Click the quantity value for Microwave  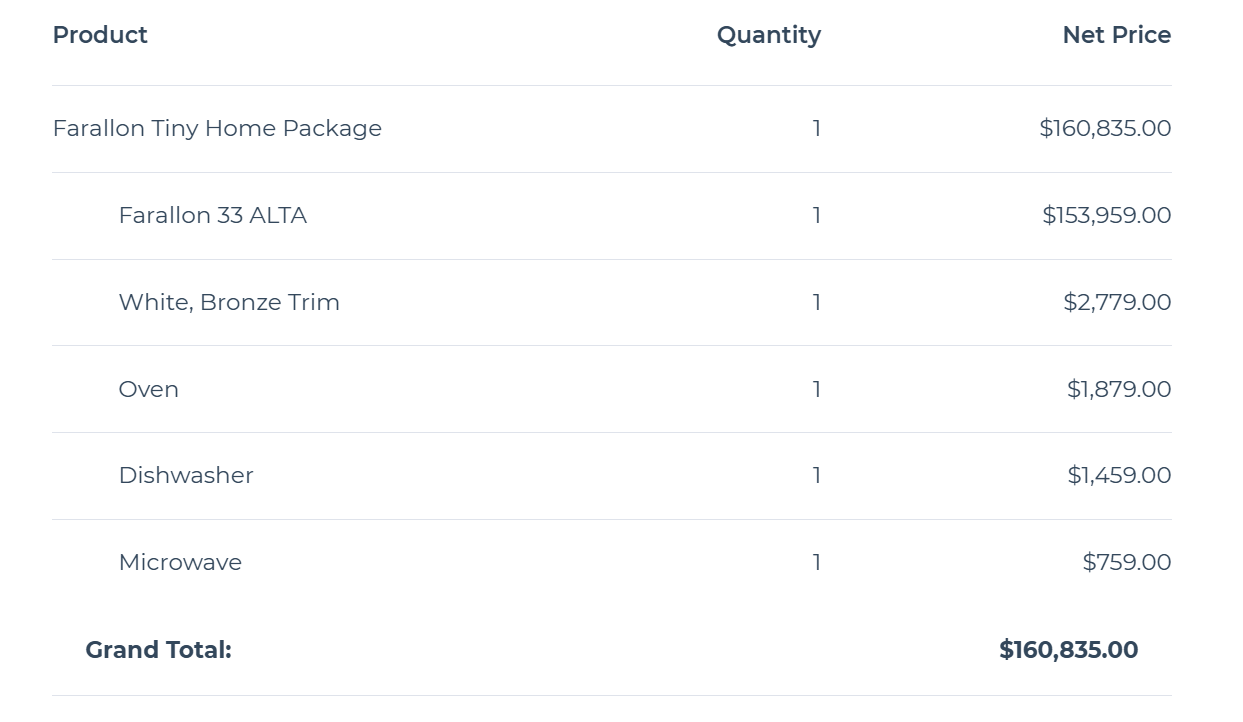817,562
